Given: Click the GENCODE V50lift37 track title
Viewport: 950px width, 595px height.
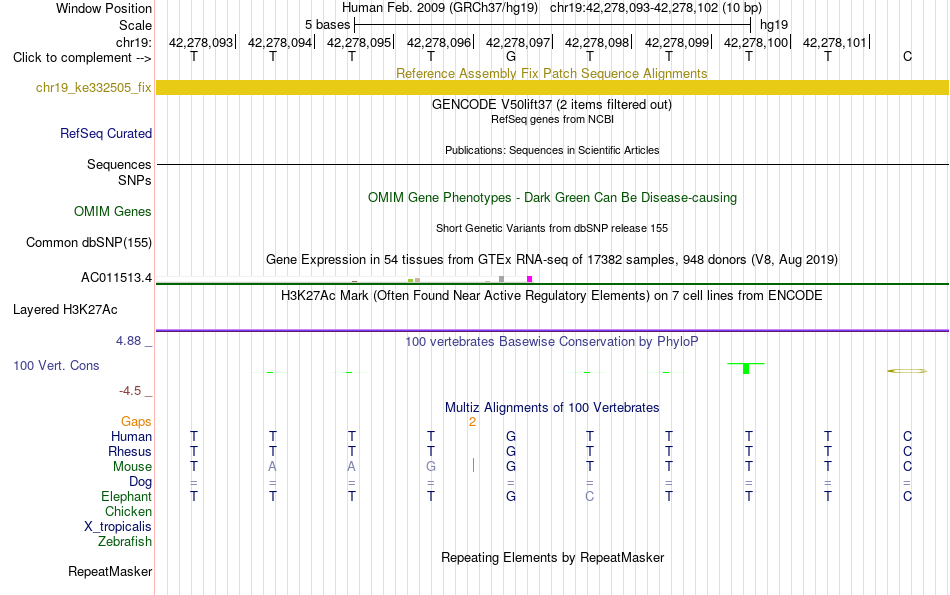Looking at the screenshot, I should [552, 104].
